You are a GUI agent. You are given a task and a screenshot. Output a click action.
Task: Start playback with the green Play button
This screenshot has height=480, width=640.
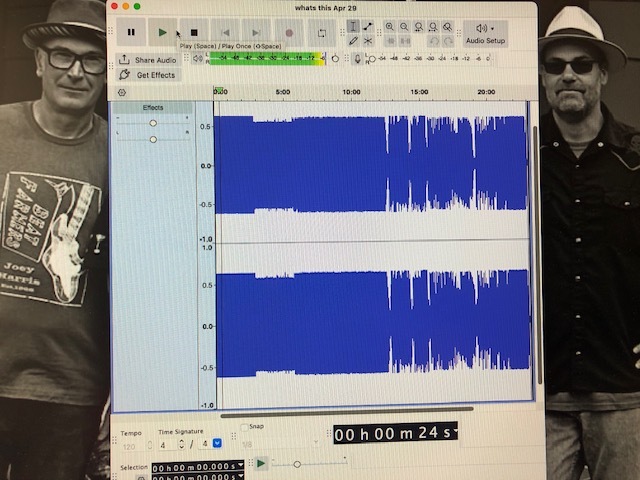[x=162, y=32]
